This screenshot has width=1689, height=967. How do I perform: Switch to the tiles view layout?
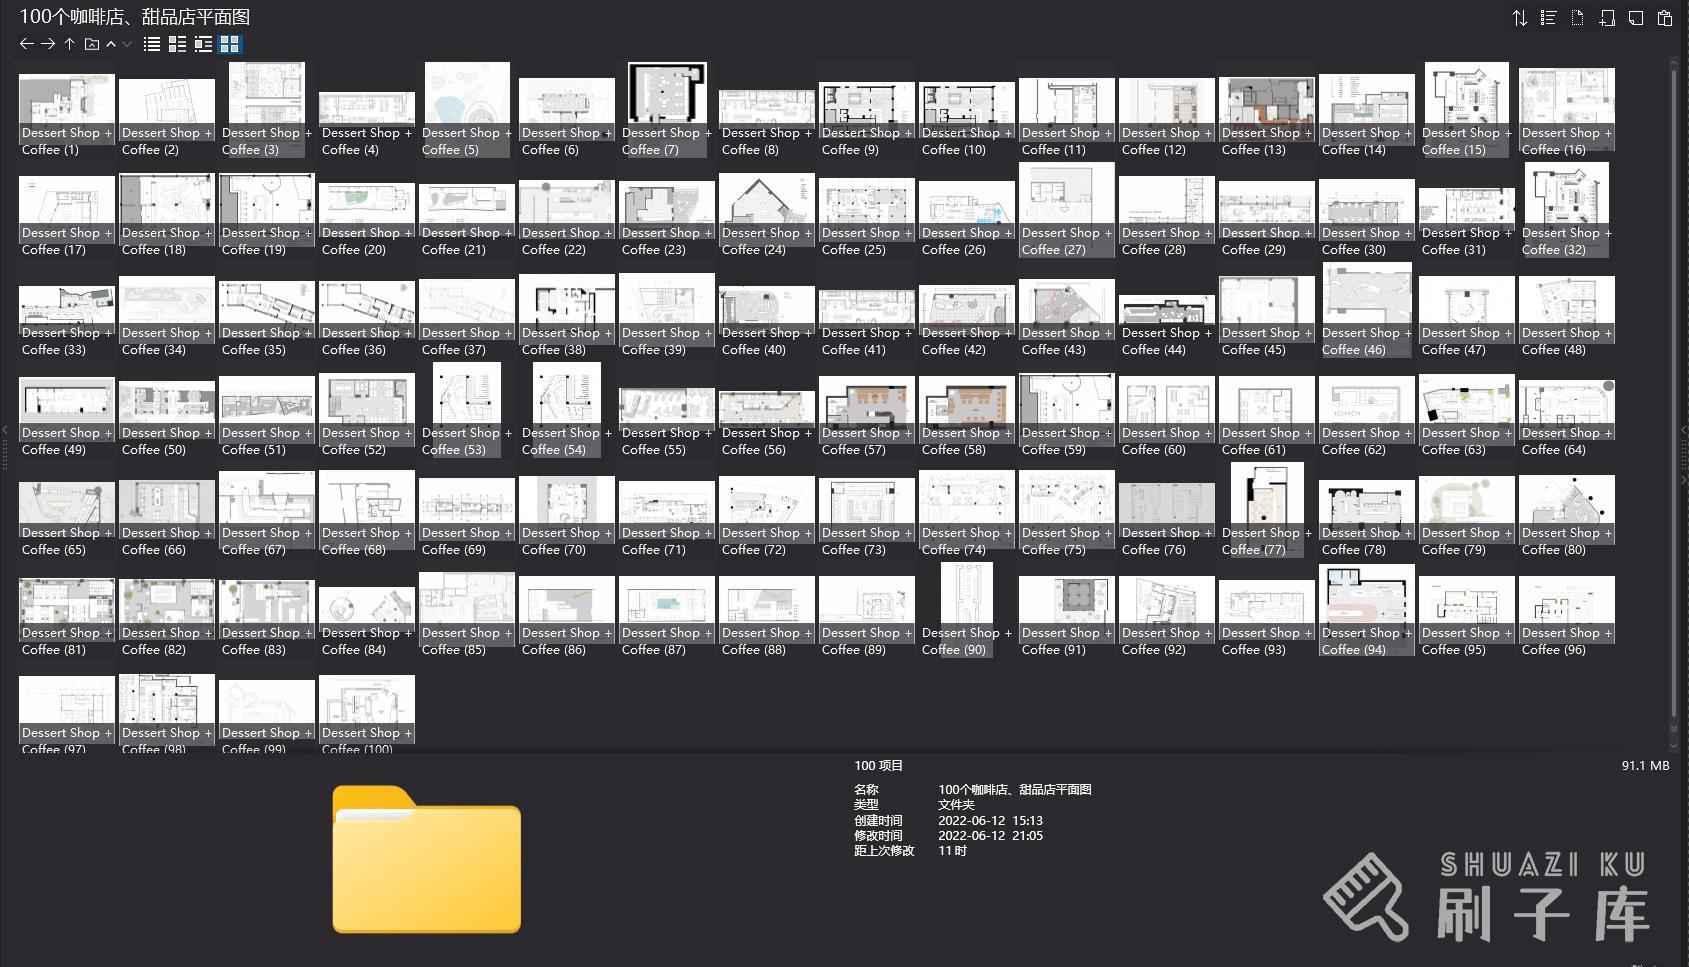pyautogui.click(x=203, y=44)
